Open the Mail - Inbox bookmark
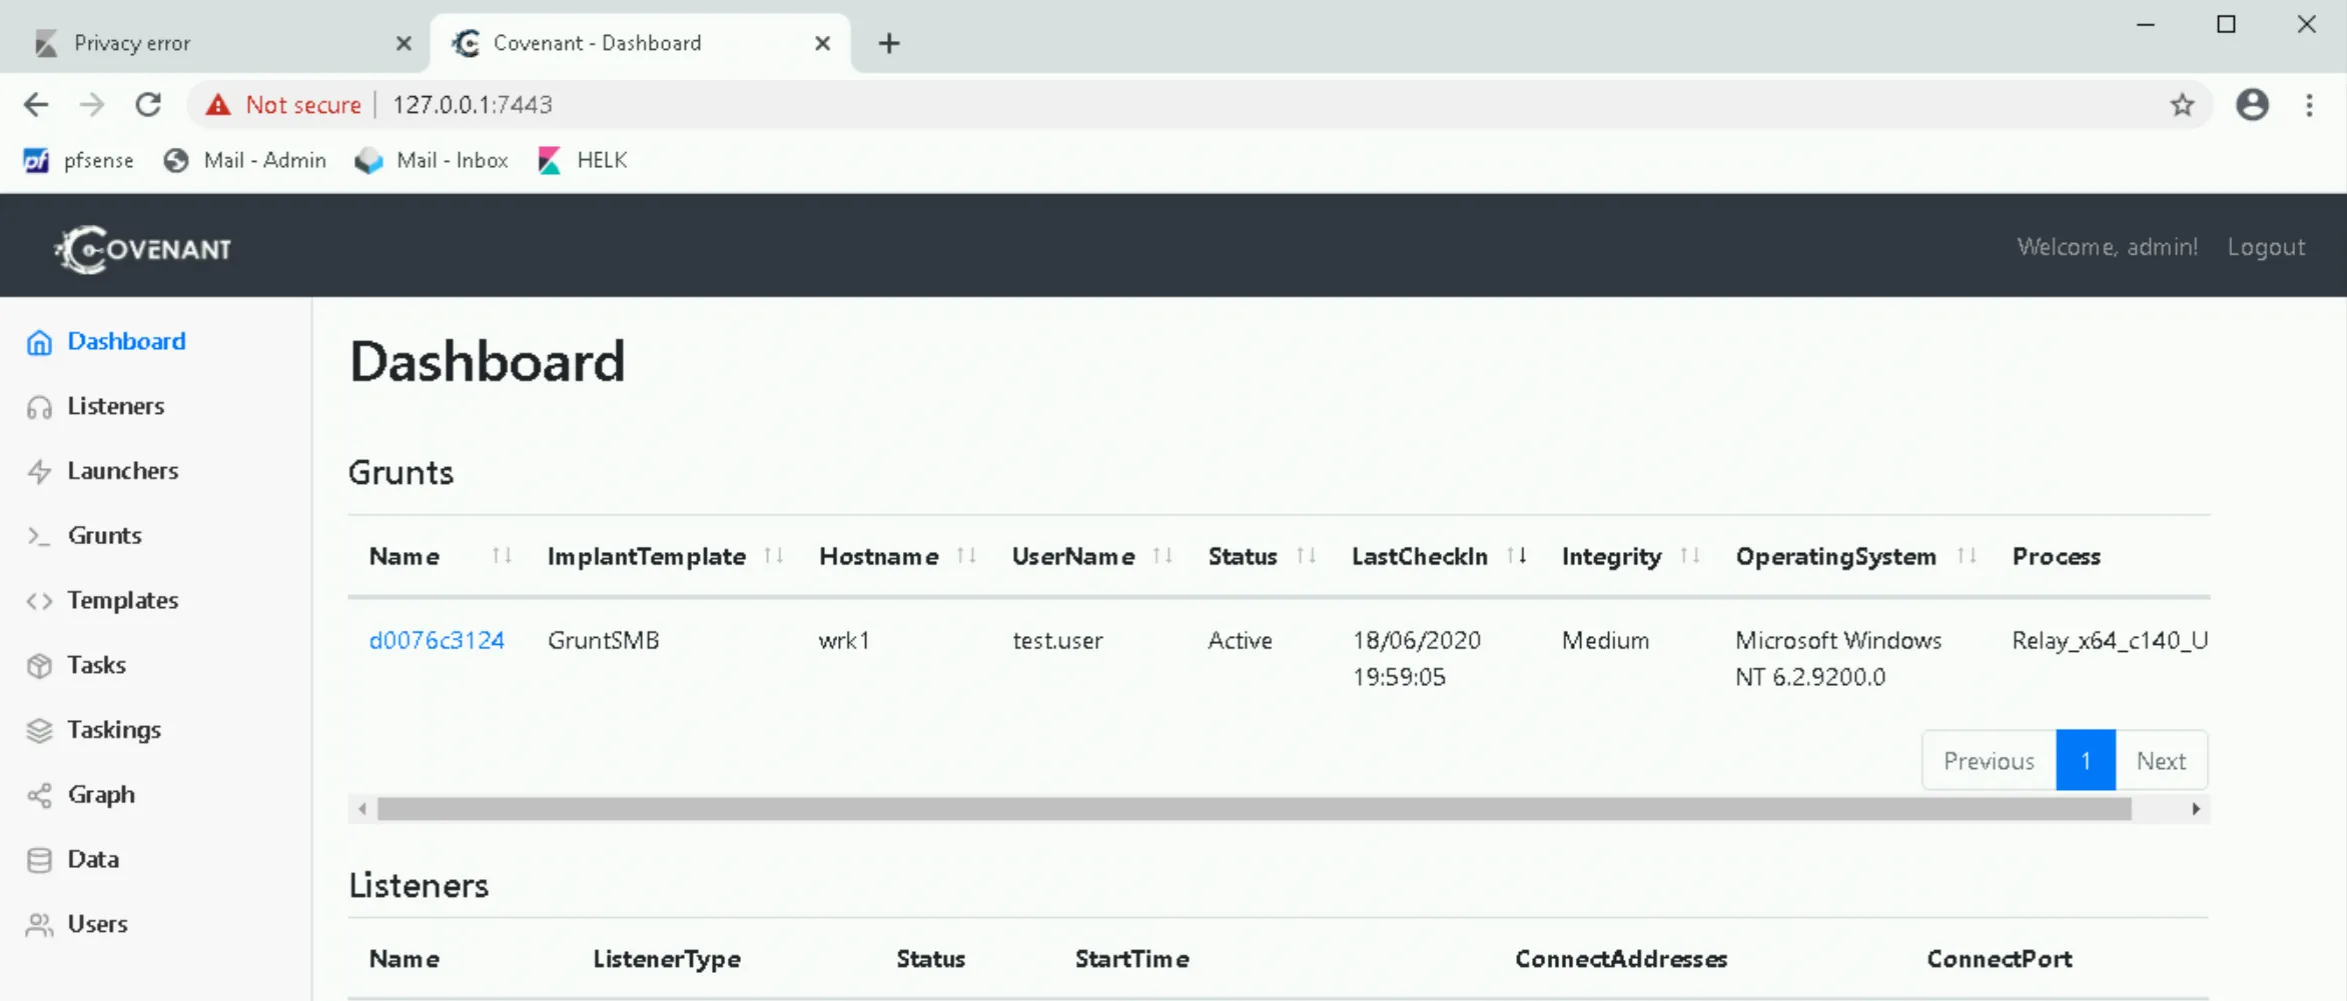The height and width of the screenshot is (1001, 2347). point(432,160)
